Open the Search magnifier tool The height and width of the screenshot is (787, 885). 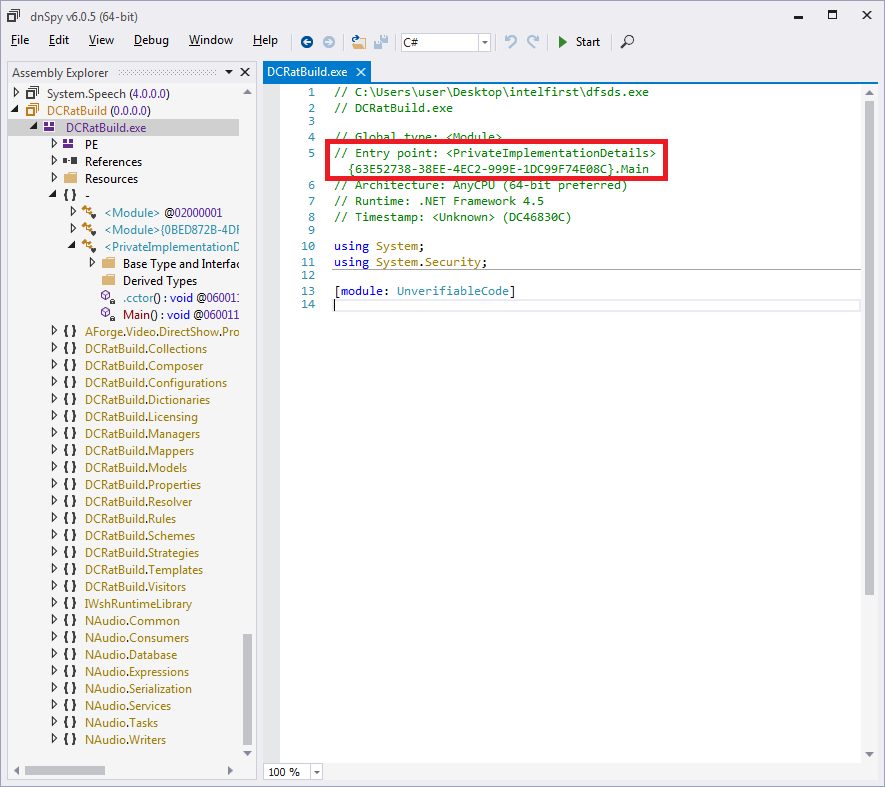pyautogui.click(x=627, y=42)
